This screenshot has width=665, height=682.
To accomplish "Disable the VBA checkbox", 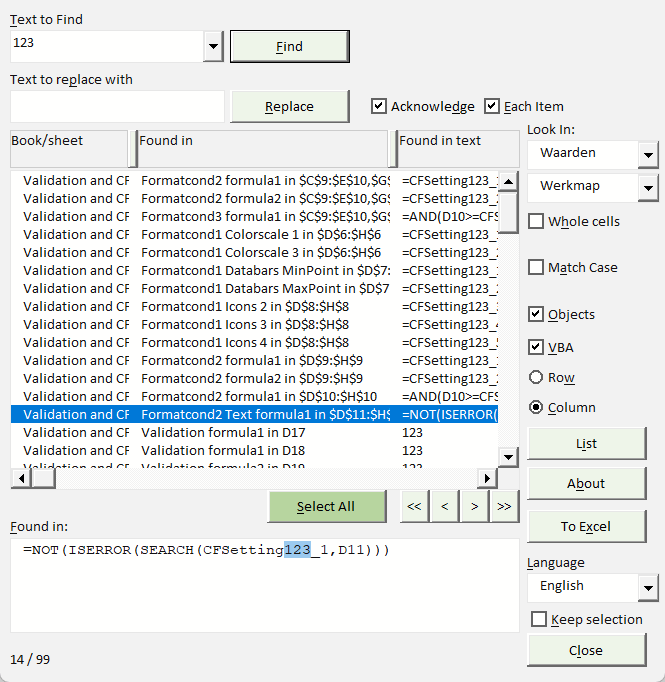I will click(x=536, y=347).
